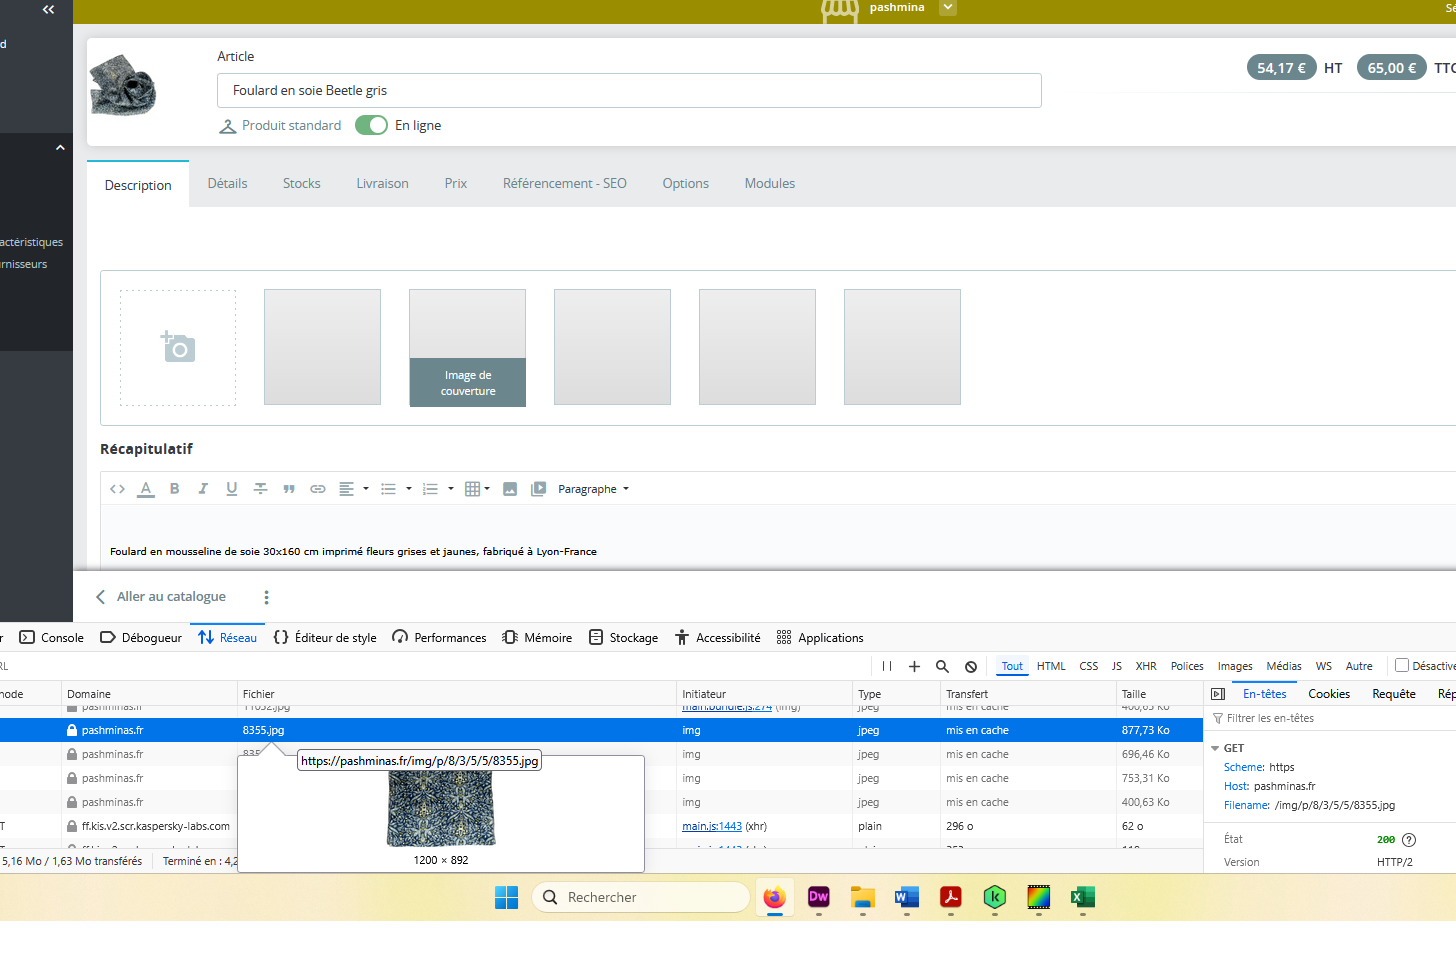Open the source code view in the editor

pyautogui.click(x=117, y=489)
